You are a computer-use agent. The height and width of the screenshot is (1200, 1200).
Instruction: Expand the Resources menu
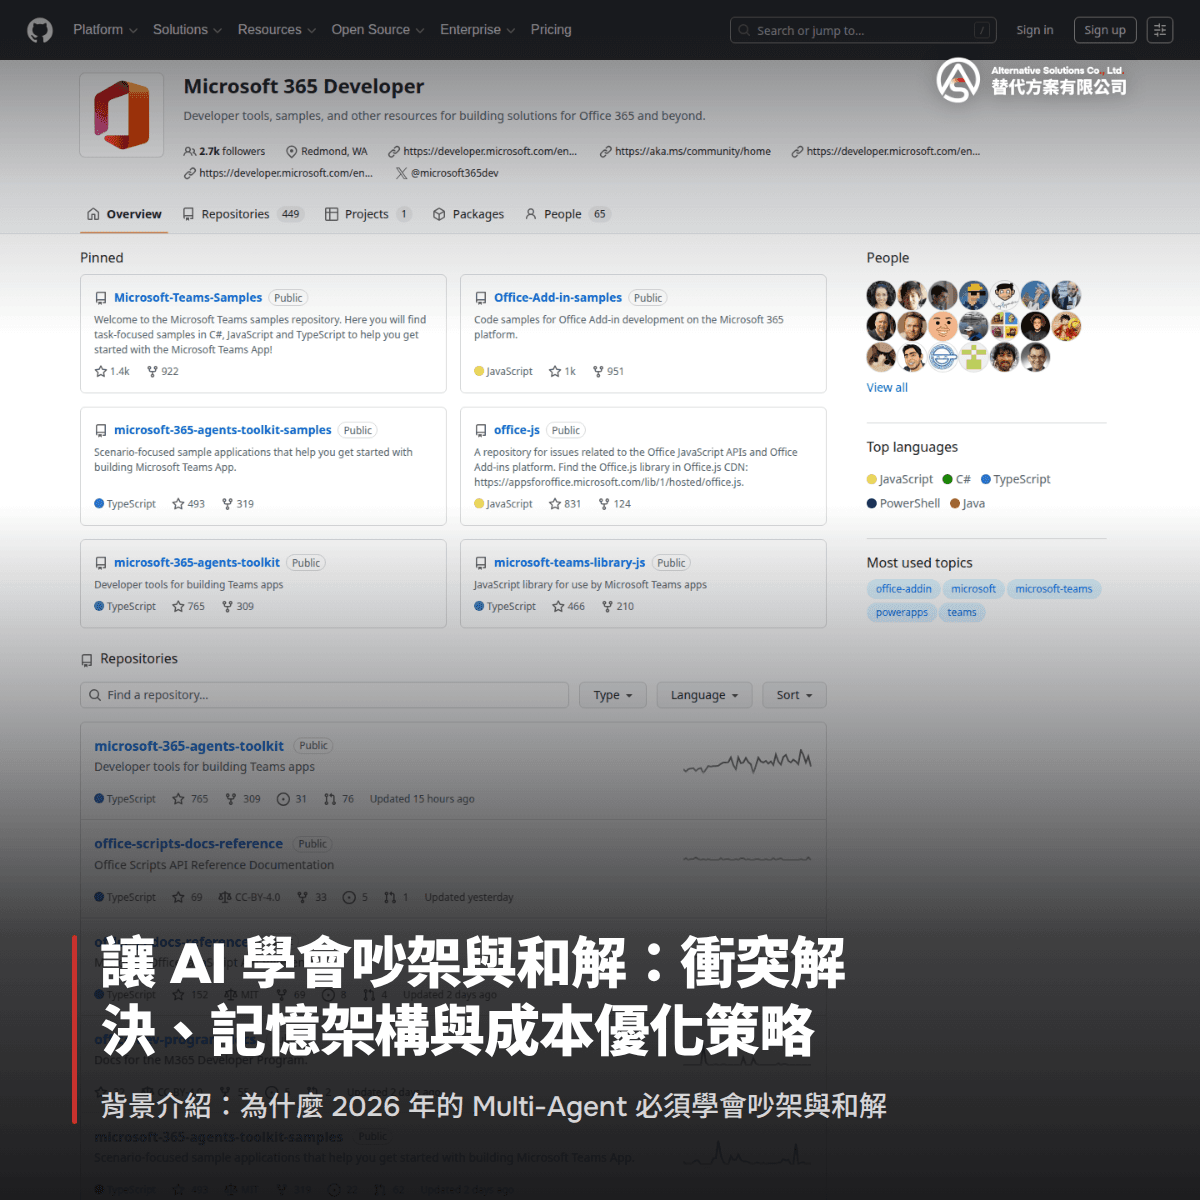click(277, 30)
